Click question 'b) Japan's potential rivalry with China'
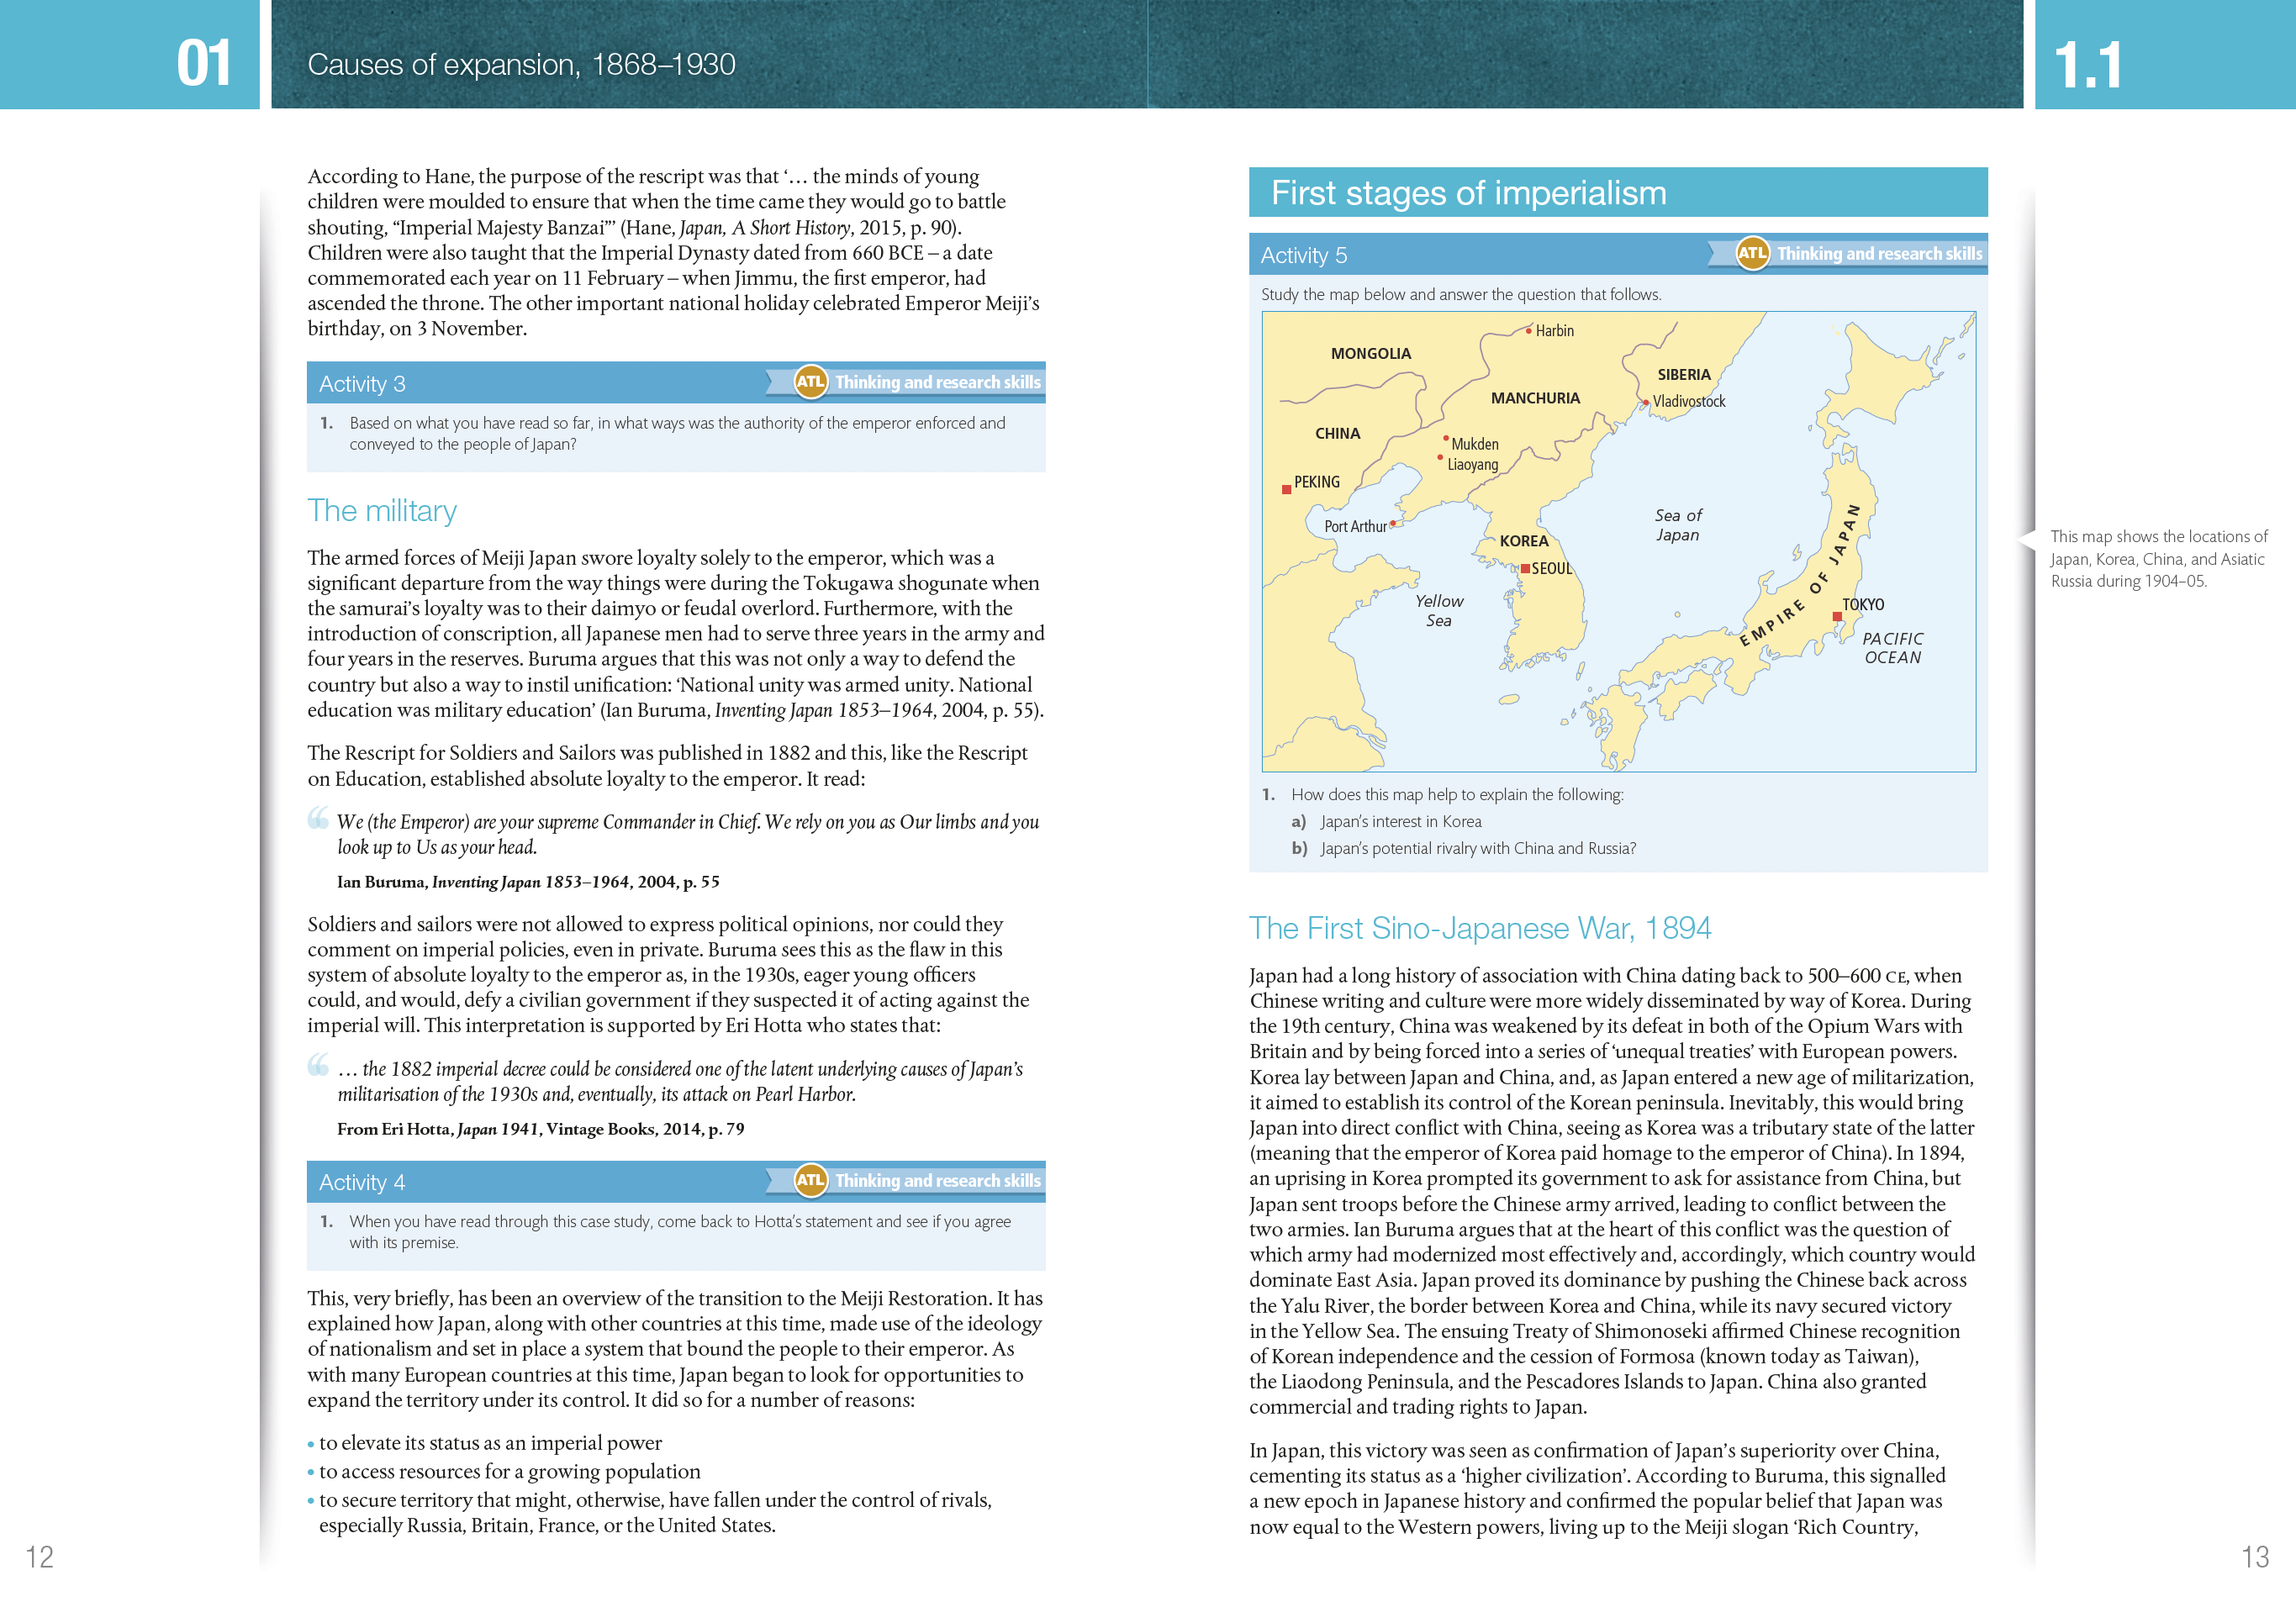2296x1623 pixels. tap(1463, 849)
